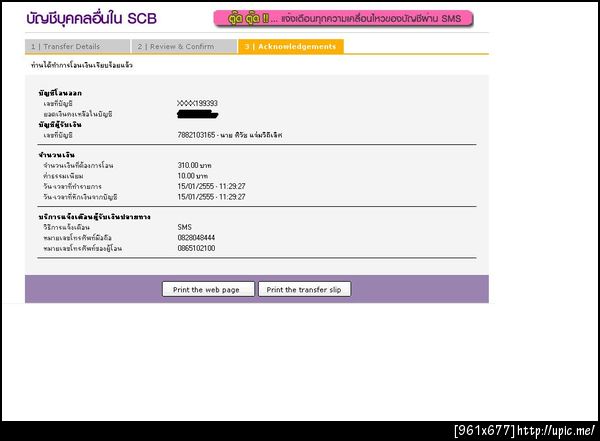The width and height of the screenshot is (600, 441).
Task: Click the Print the transfer slip button
Action: [x=304, y=289]
